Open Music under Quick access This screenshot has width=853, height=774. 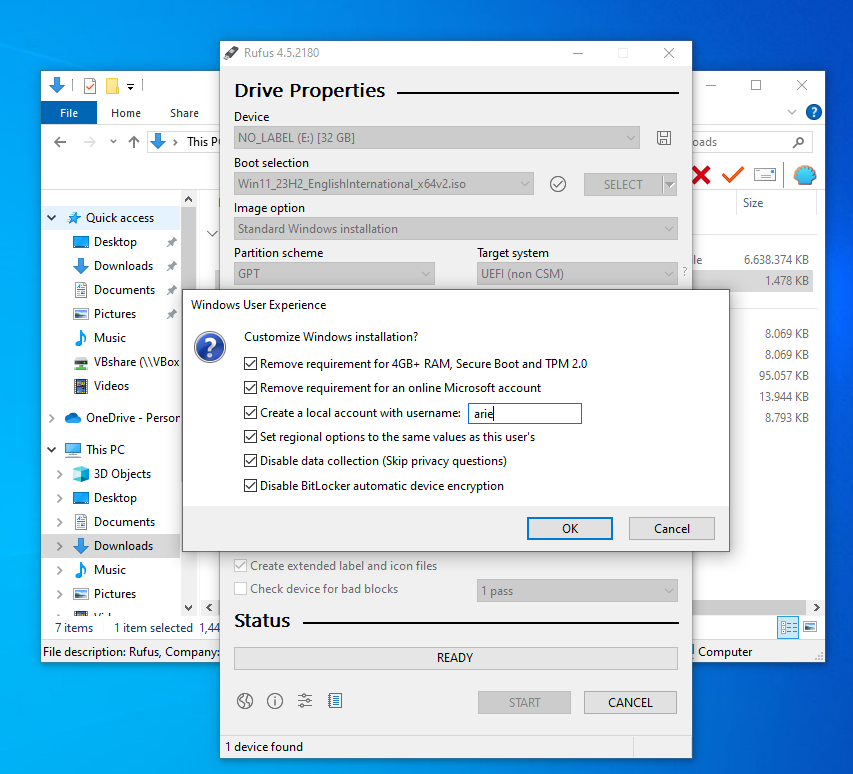pyautogui.click(x=109, y=338)
